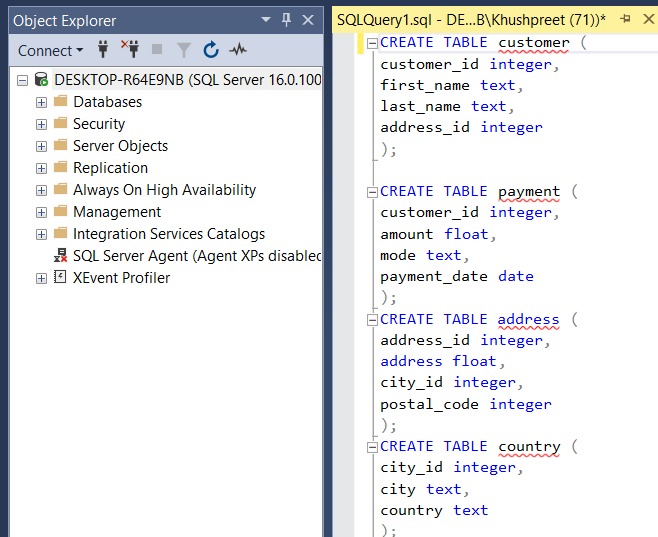Select the Databases tree item
The image size is (658, 537).
[107, 102]
